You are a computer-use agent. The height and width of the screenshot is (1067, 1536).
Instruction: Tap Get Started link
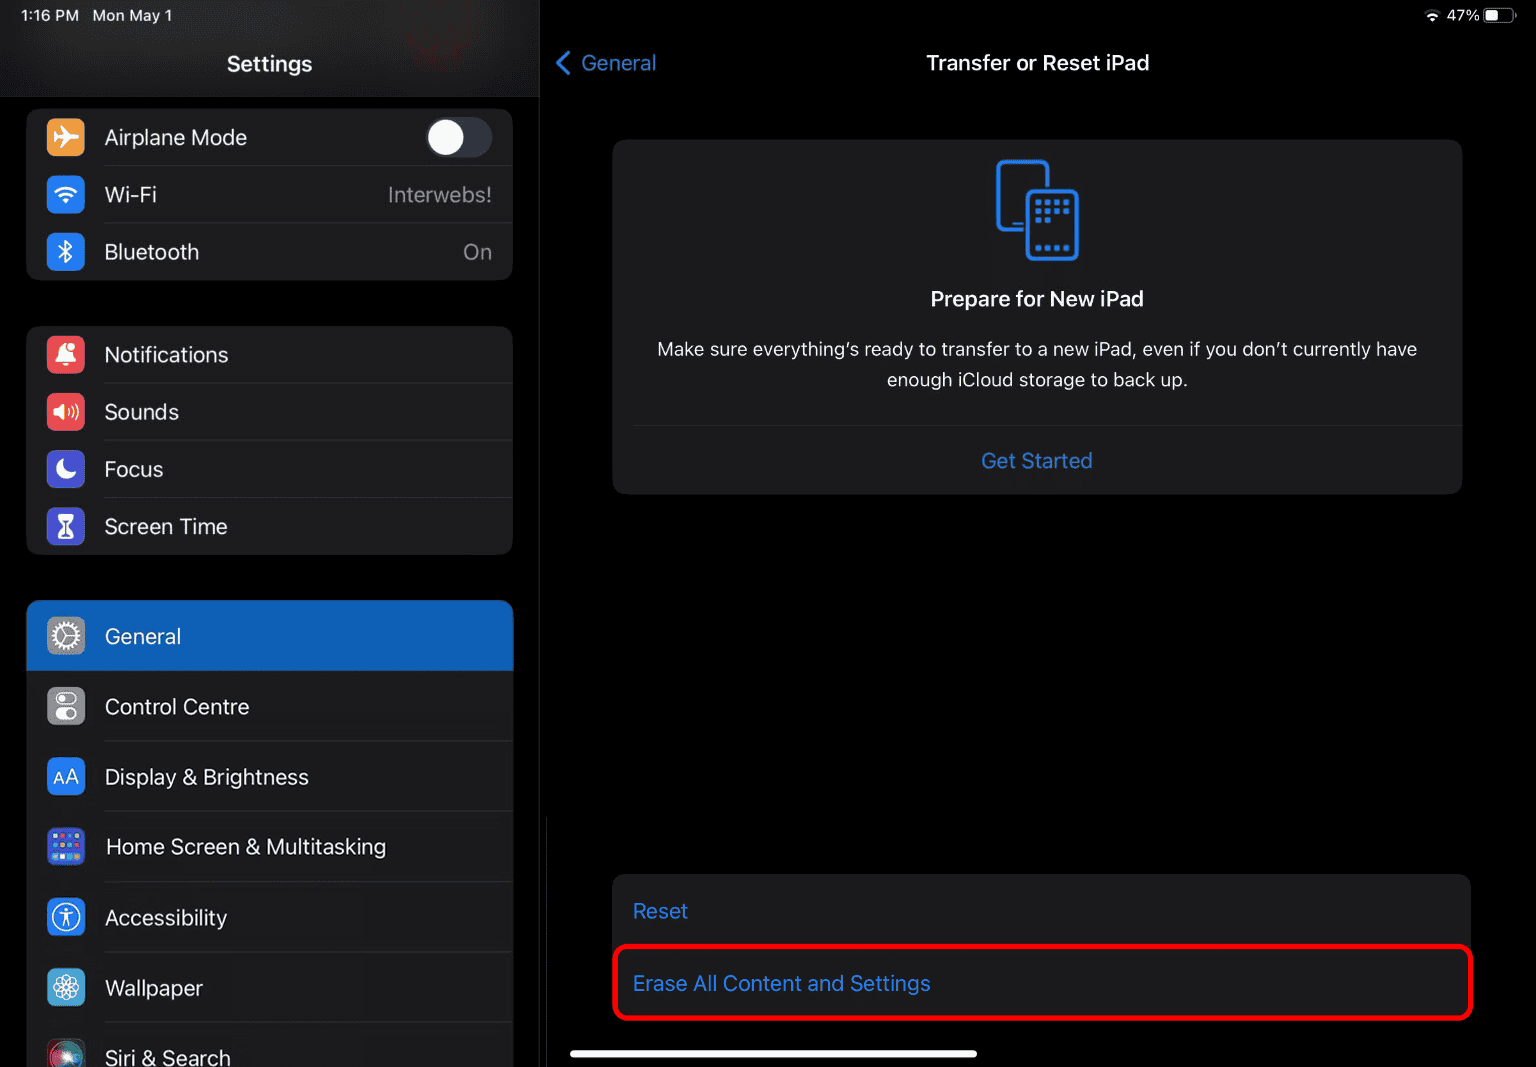1036,461
